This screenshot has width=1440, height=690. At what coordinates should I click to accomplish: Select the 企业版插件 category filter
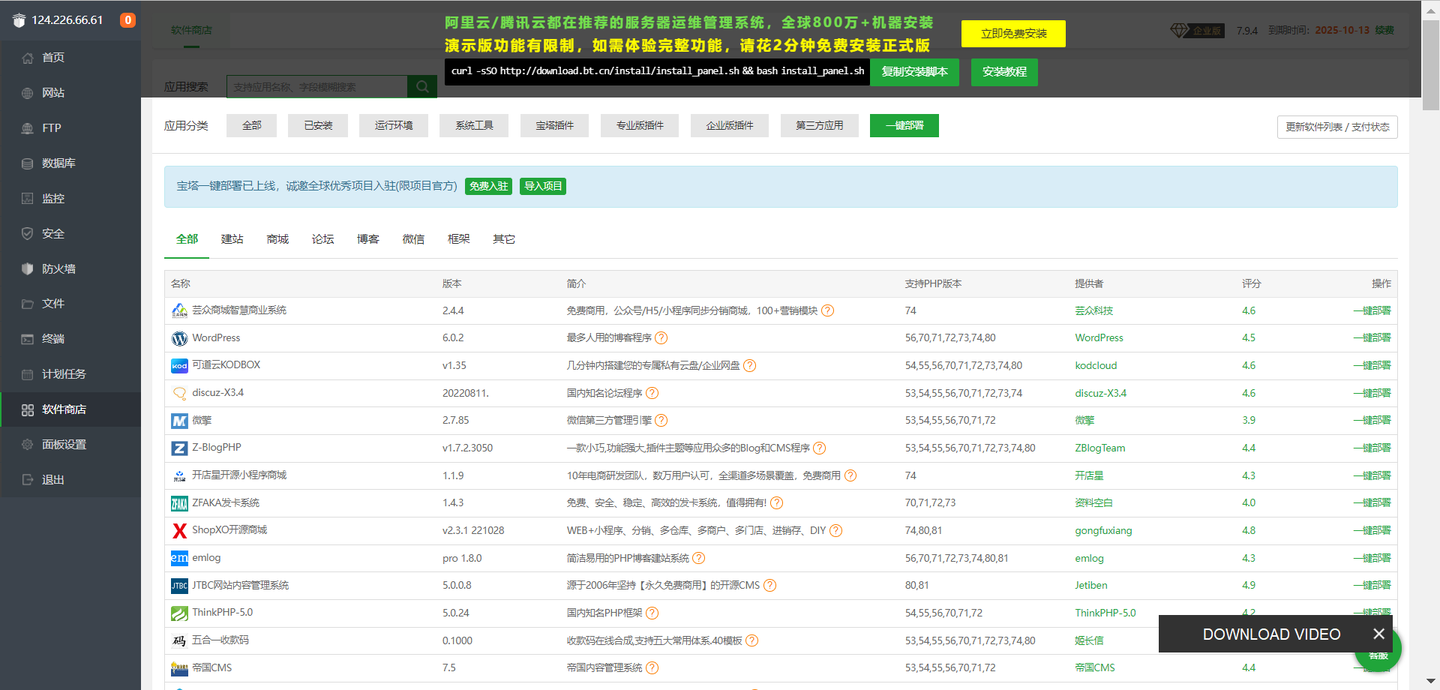[729, 125]
